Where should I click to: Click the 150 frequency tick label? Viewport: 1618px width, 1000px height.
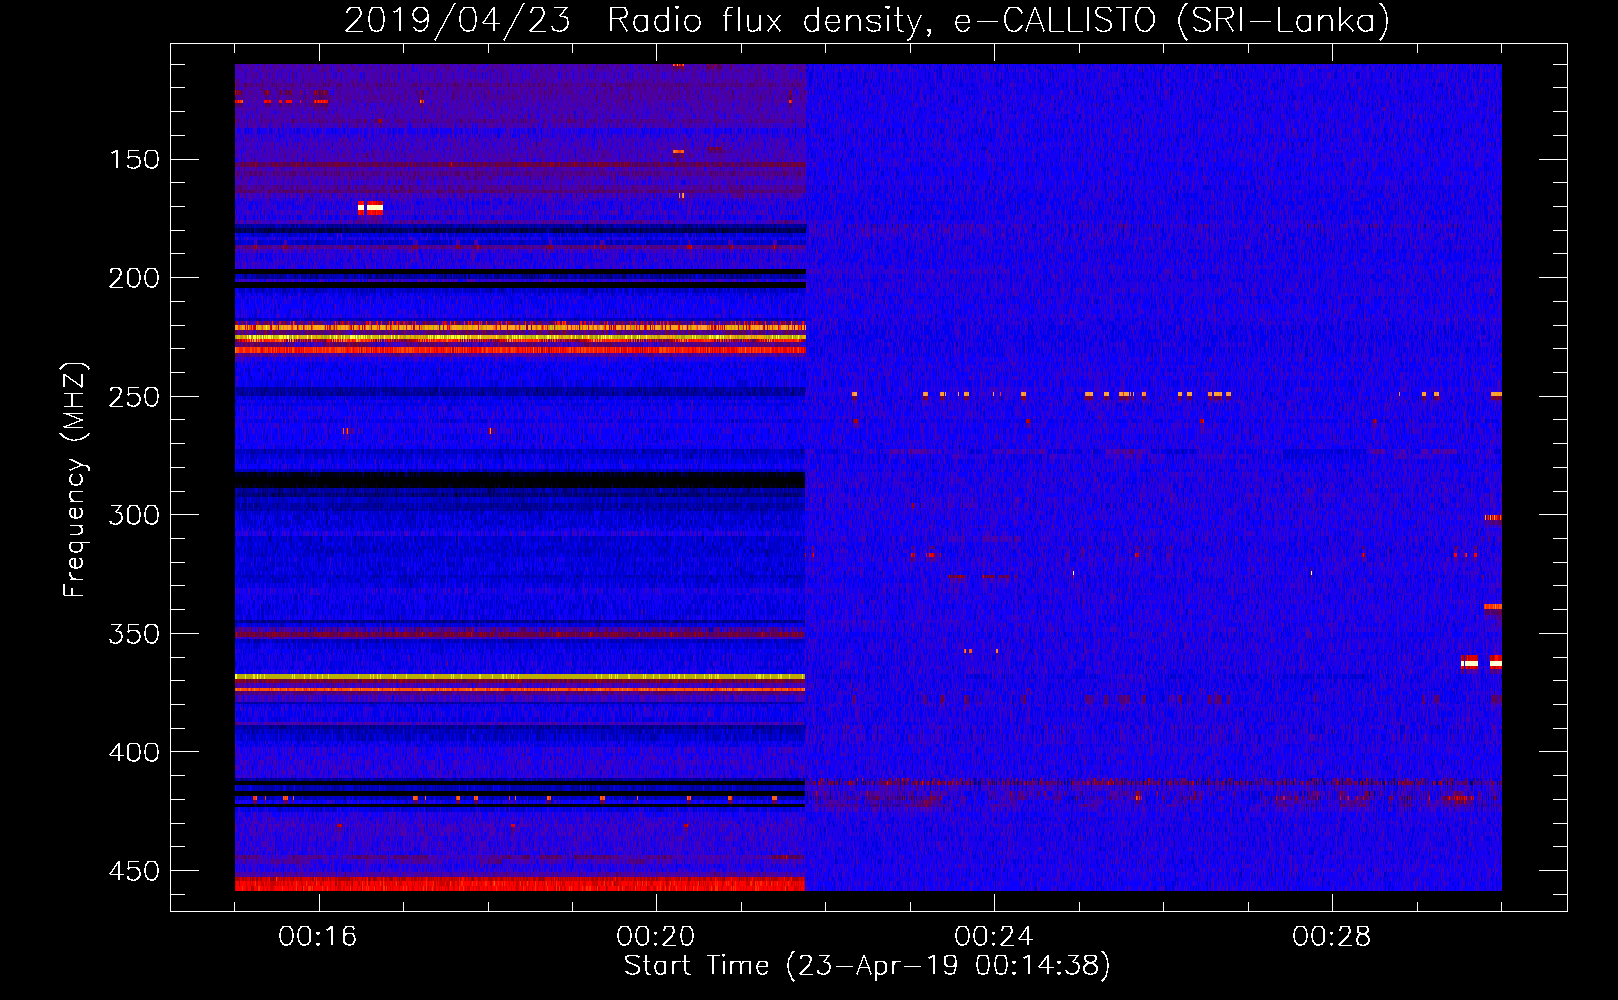134,160
